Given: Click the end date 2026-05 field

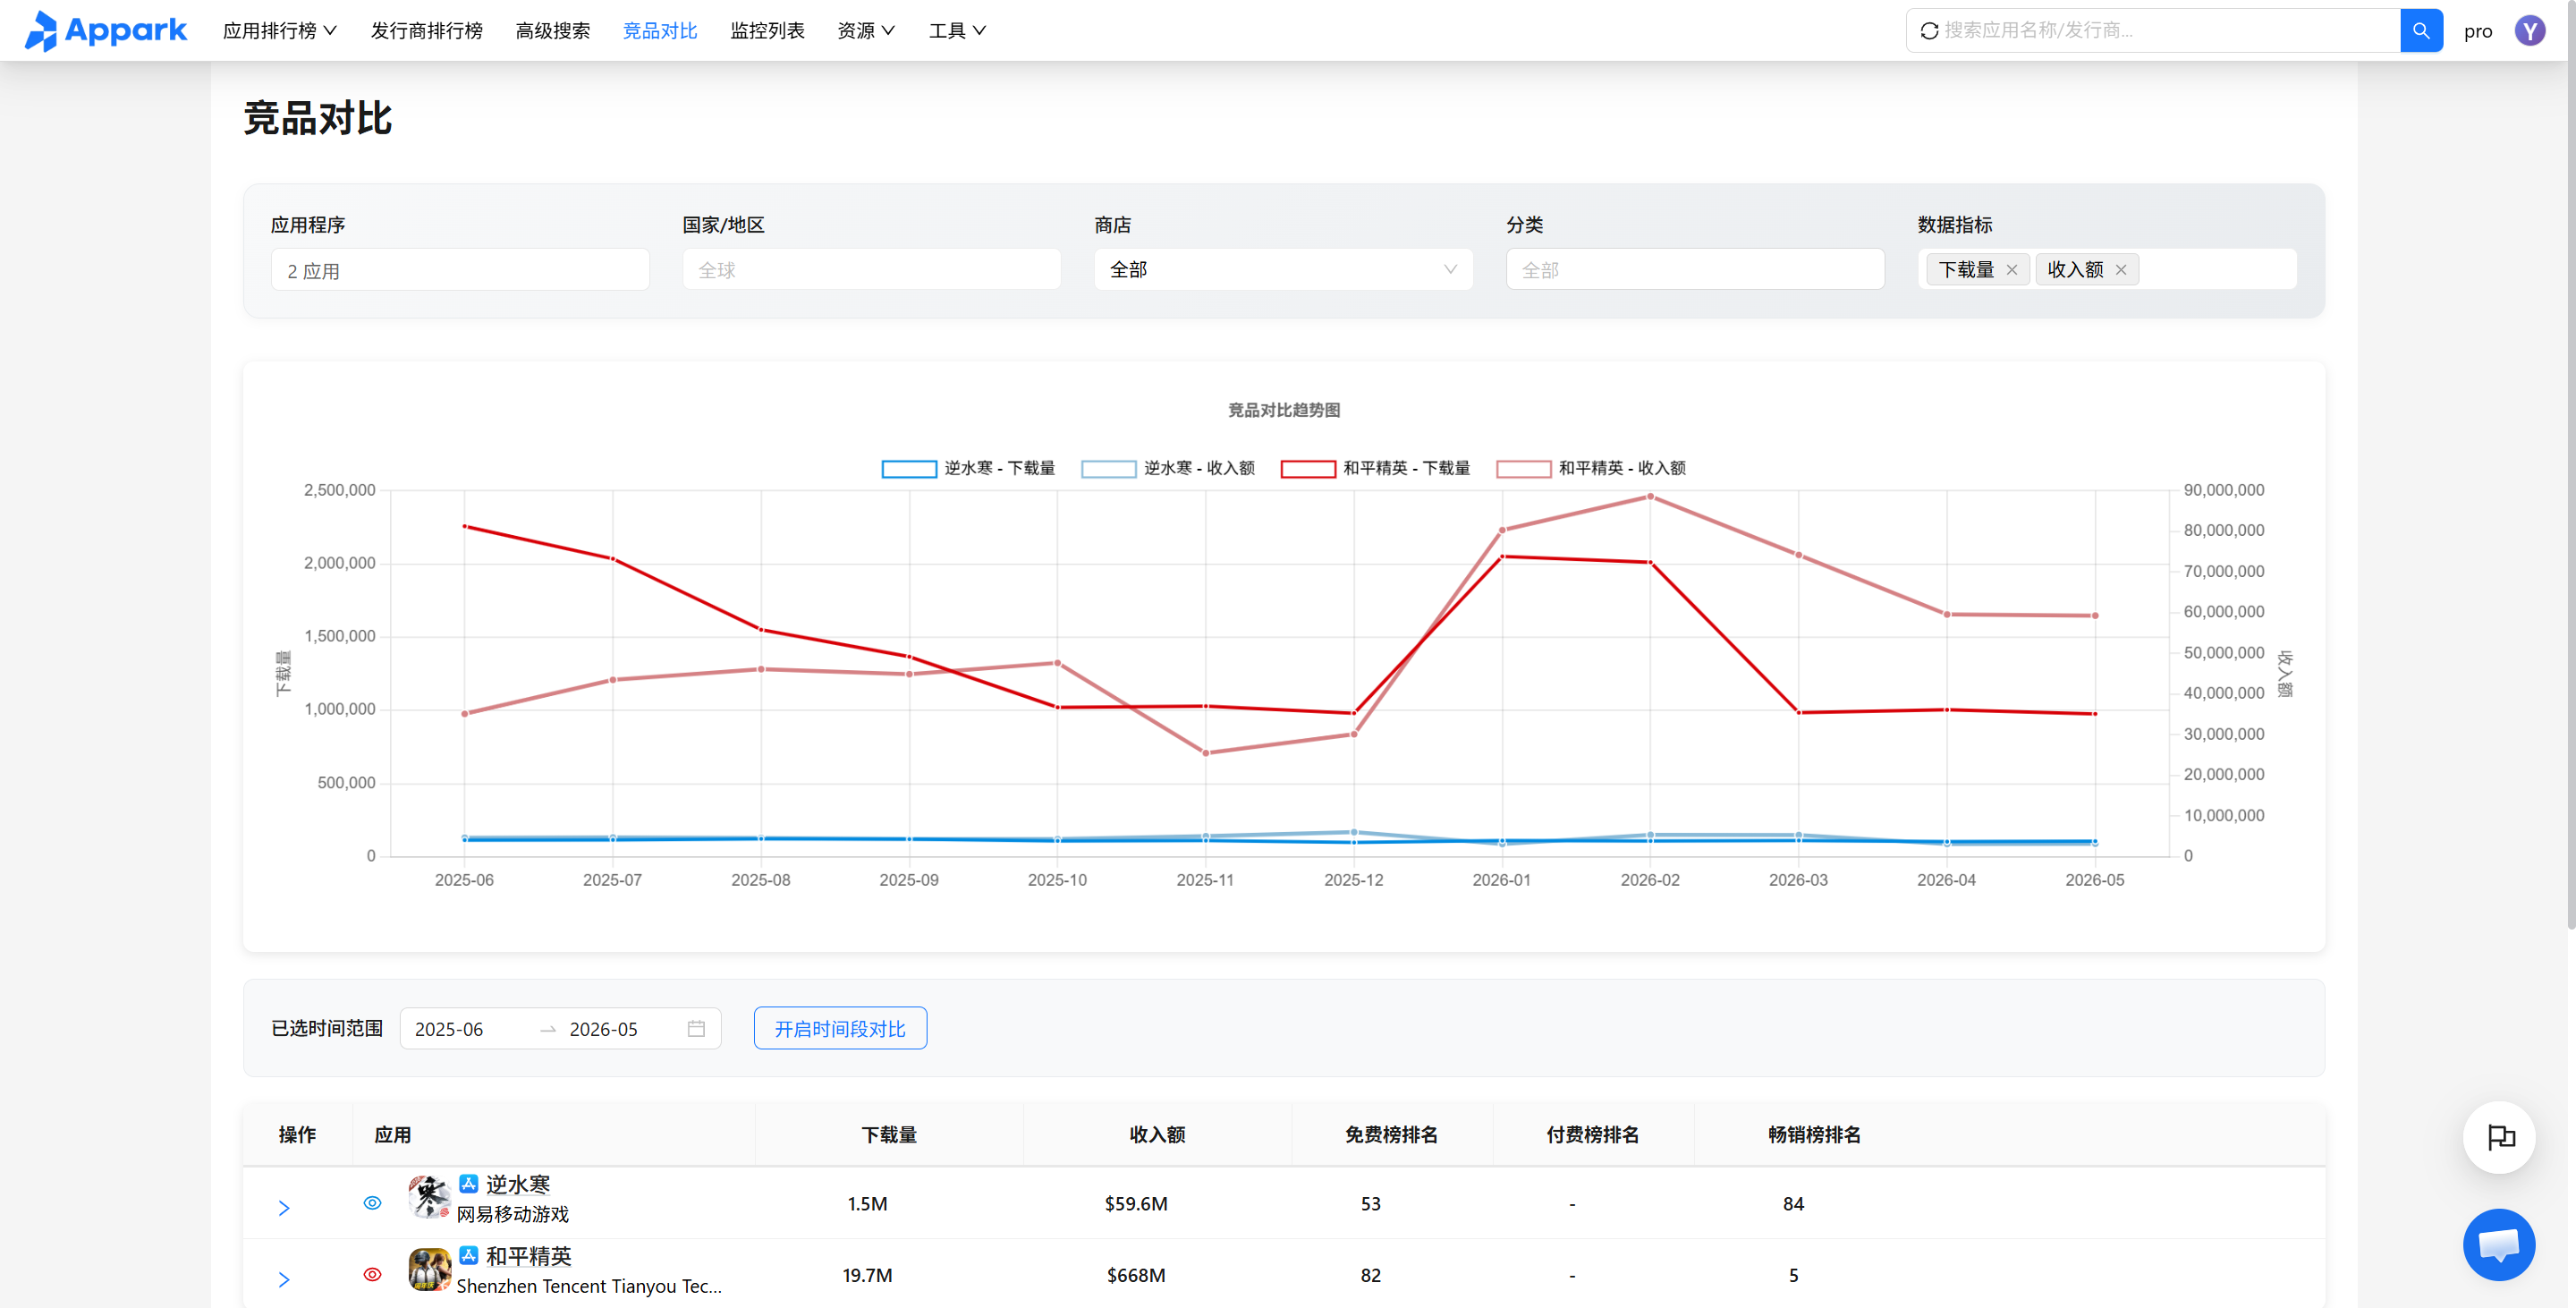Looking at the screenshot, I should [622, 1029].
